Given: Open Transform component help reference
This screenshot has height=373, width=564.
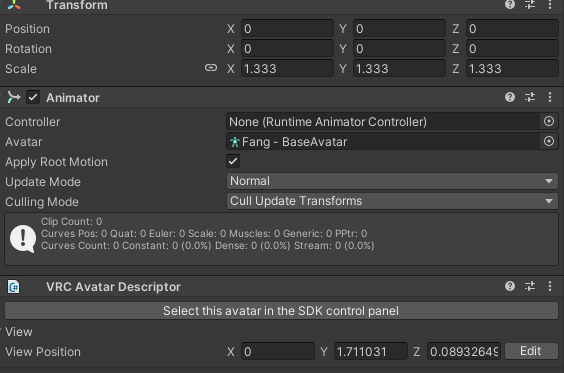Looking at the screenshot, I should 510,4.
